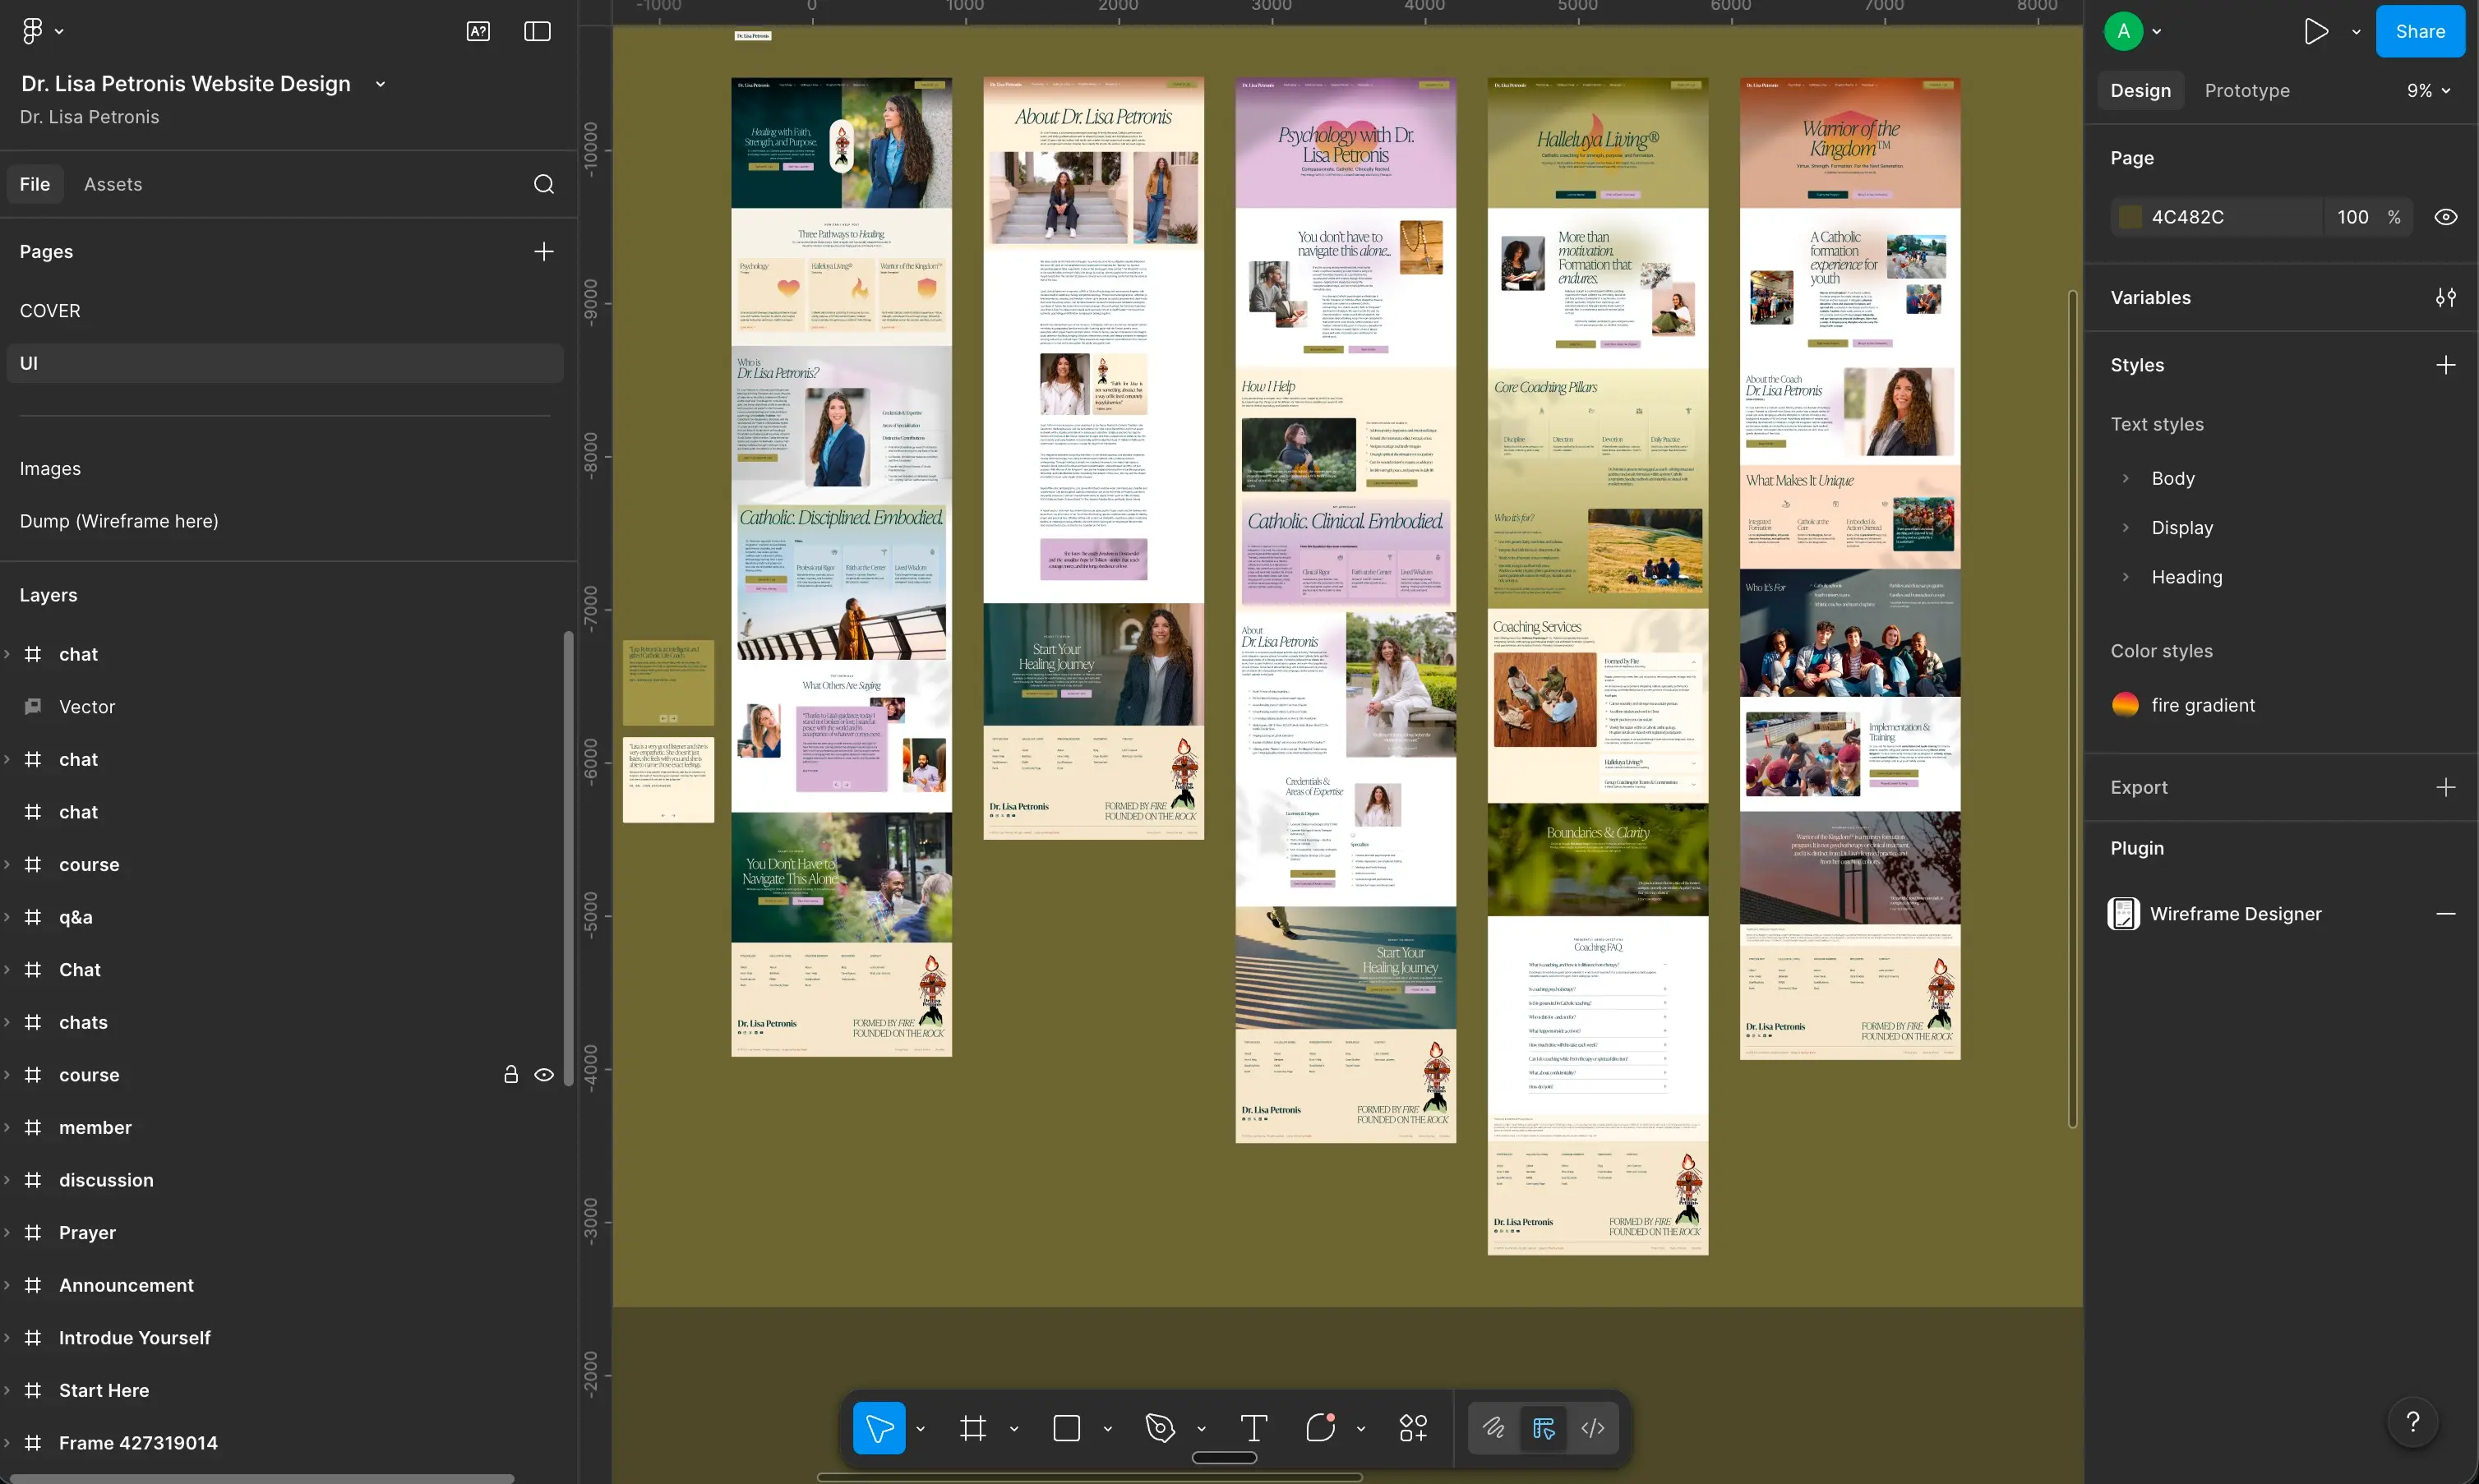Screen dimensions: 2479x1484
Task: Toggle visibility of the course layer
Action: click(x=545, y=1074)
